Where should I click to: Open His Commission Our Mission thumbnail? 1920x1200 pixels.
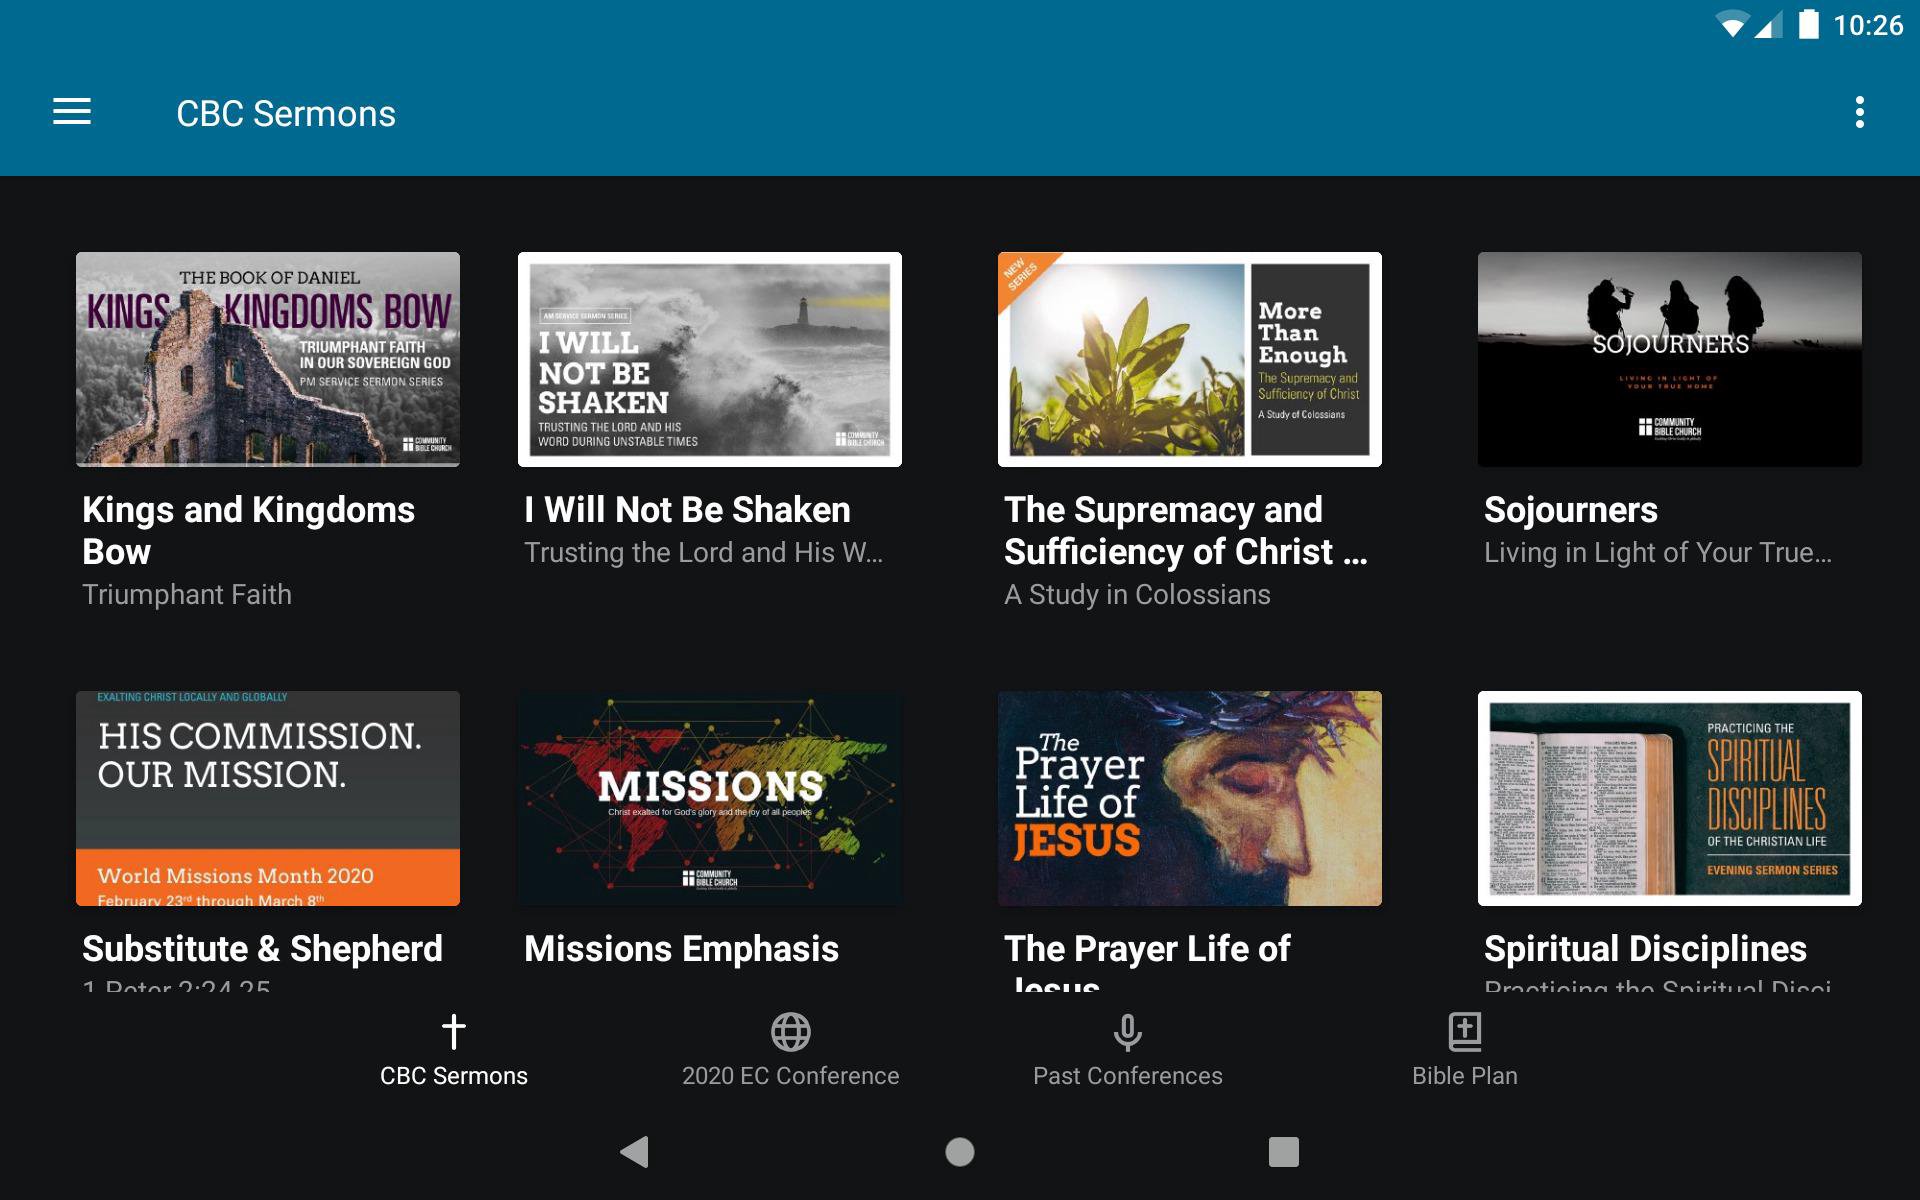[268, 798]
